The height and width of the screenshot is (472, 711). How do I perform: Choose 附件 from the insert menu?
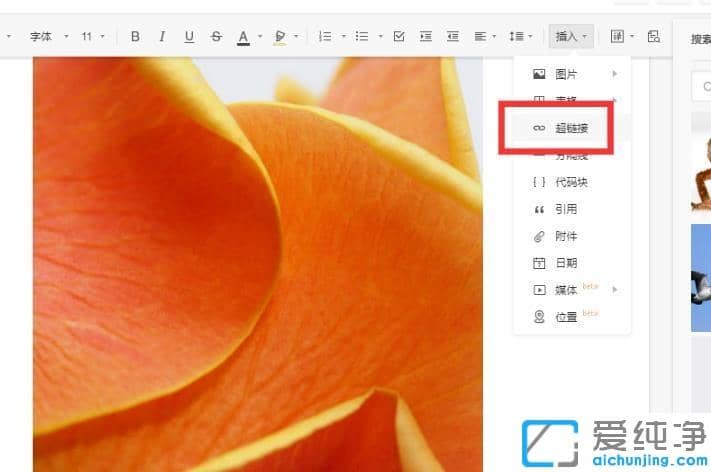point(572,236)
